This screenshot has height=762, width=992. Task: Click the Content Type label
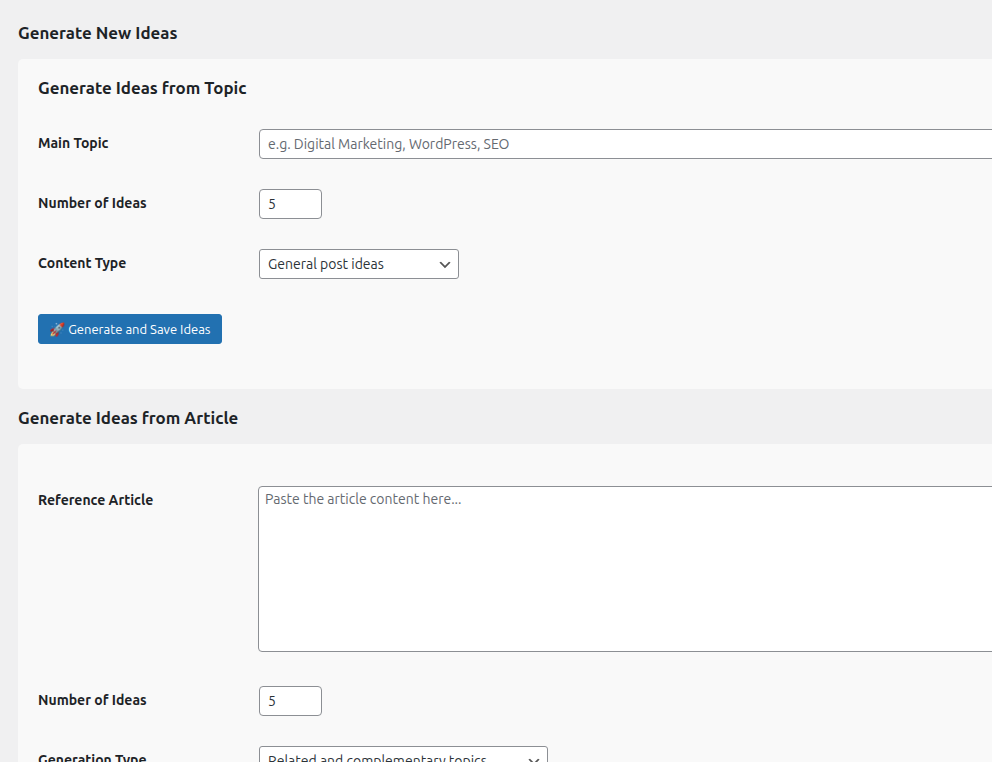(x=82, y=263)
